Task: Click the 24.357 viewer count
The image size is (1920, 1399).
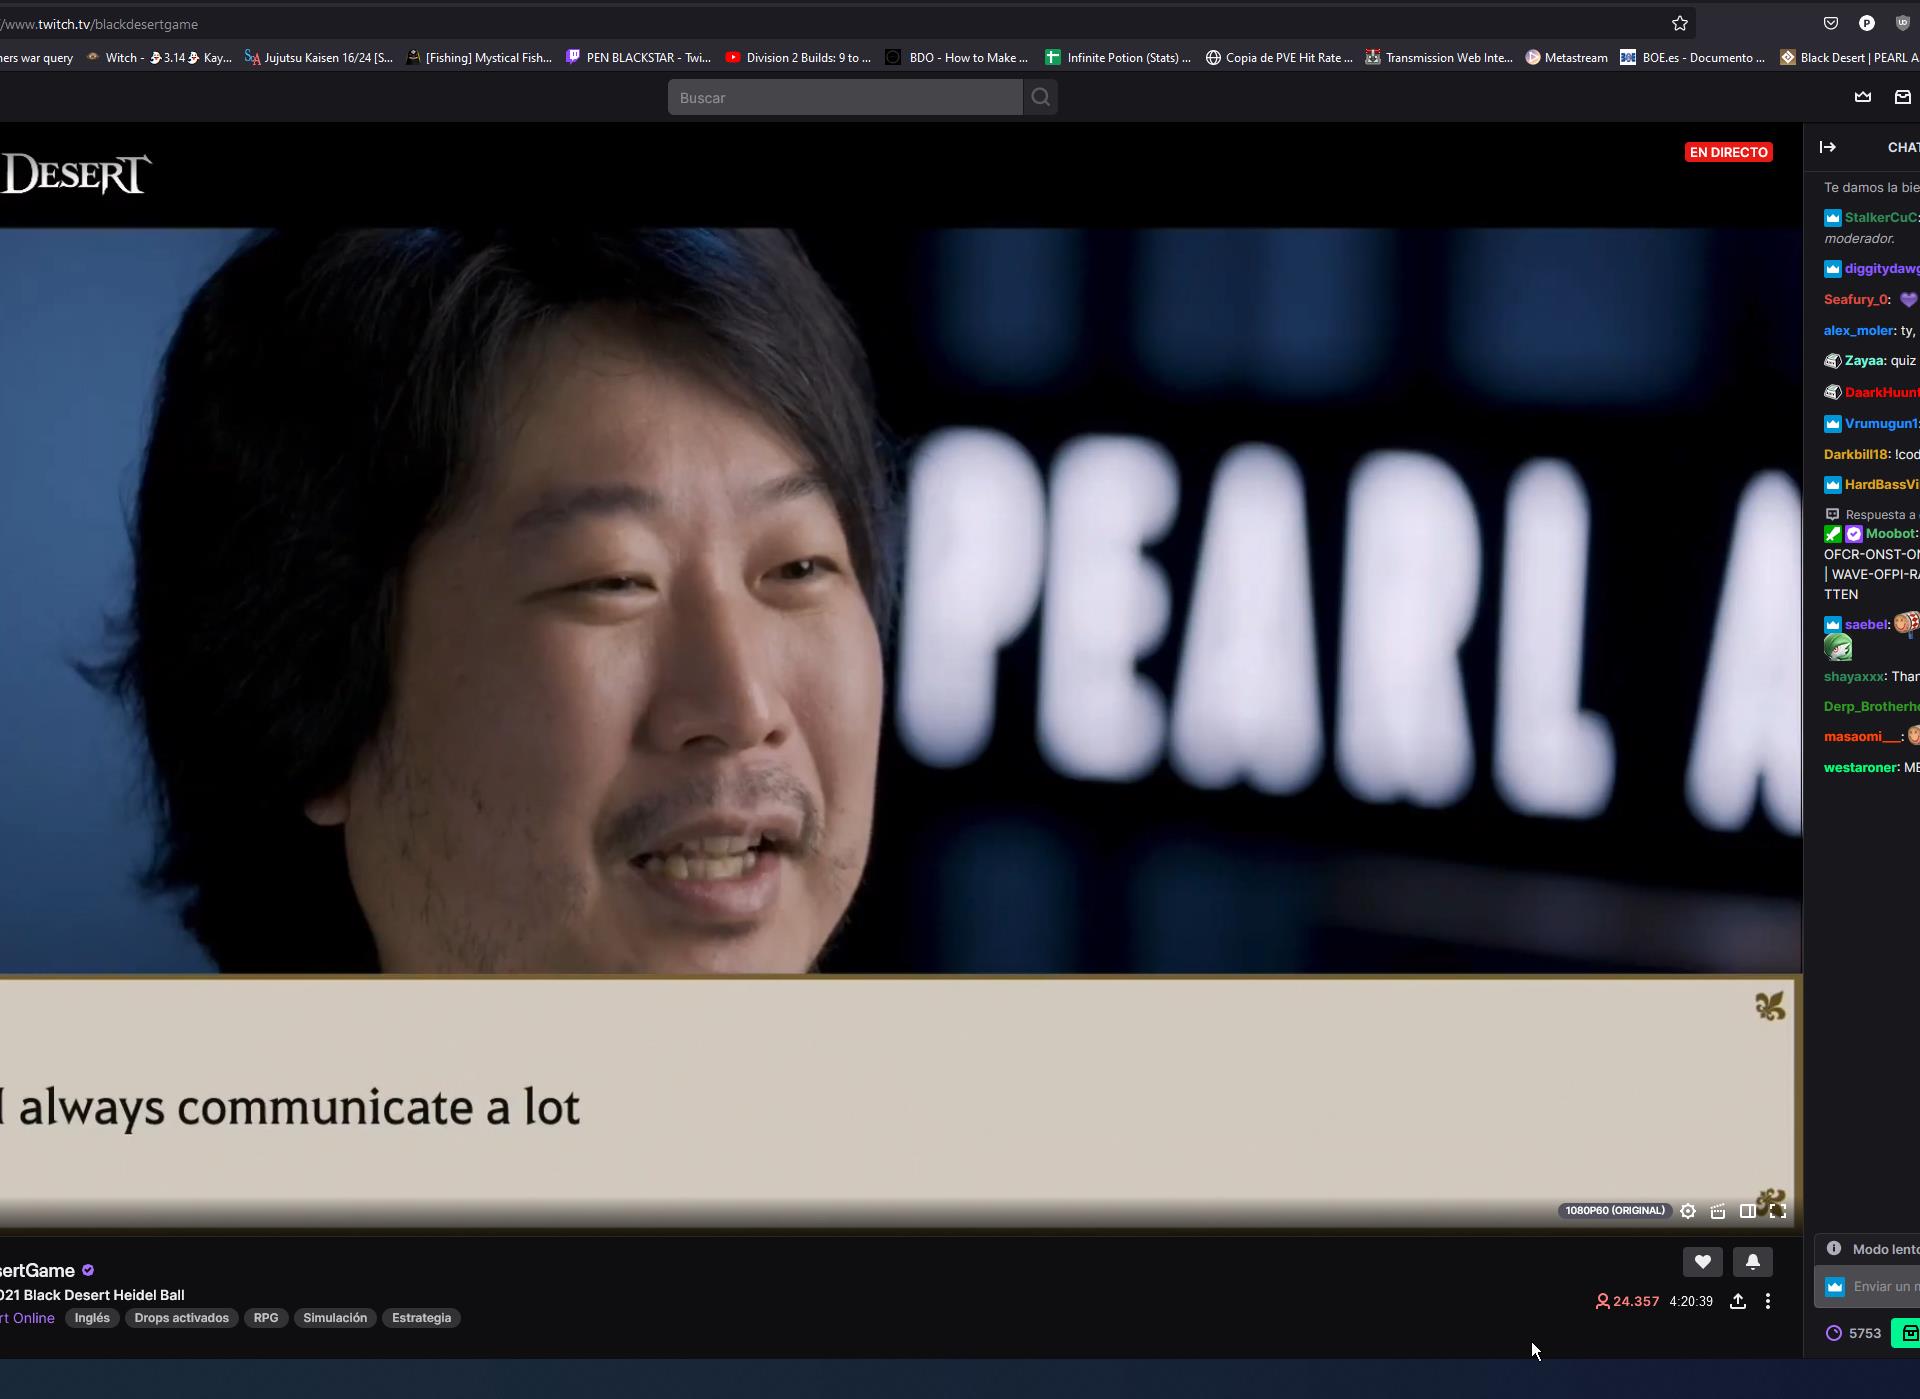Action: tap(1627, 1301)
